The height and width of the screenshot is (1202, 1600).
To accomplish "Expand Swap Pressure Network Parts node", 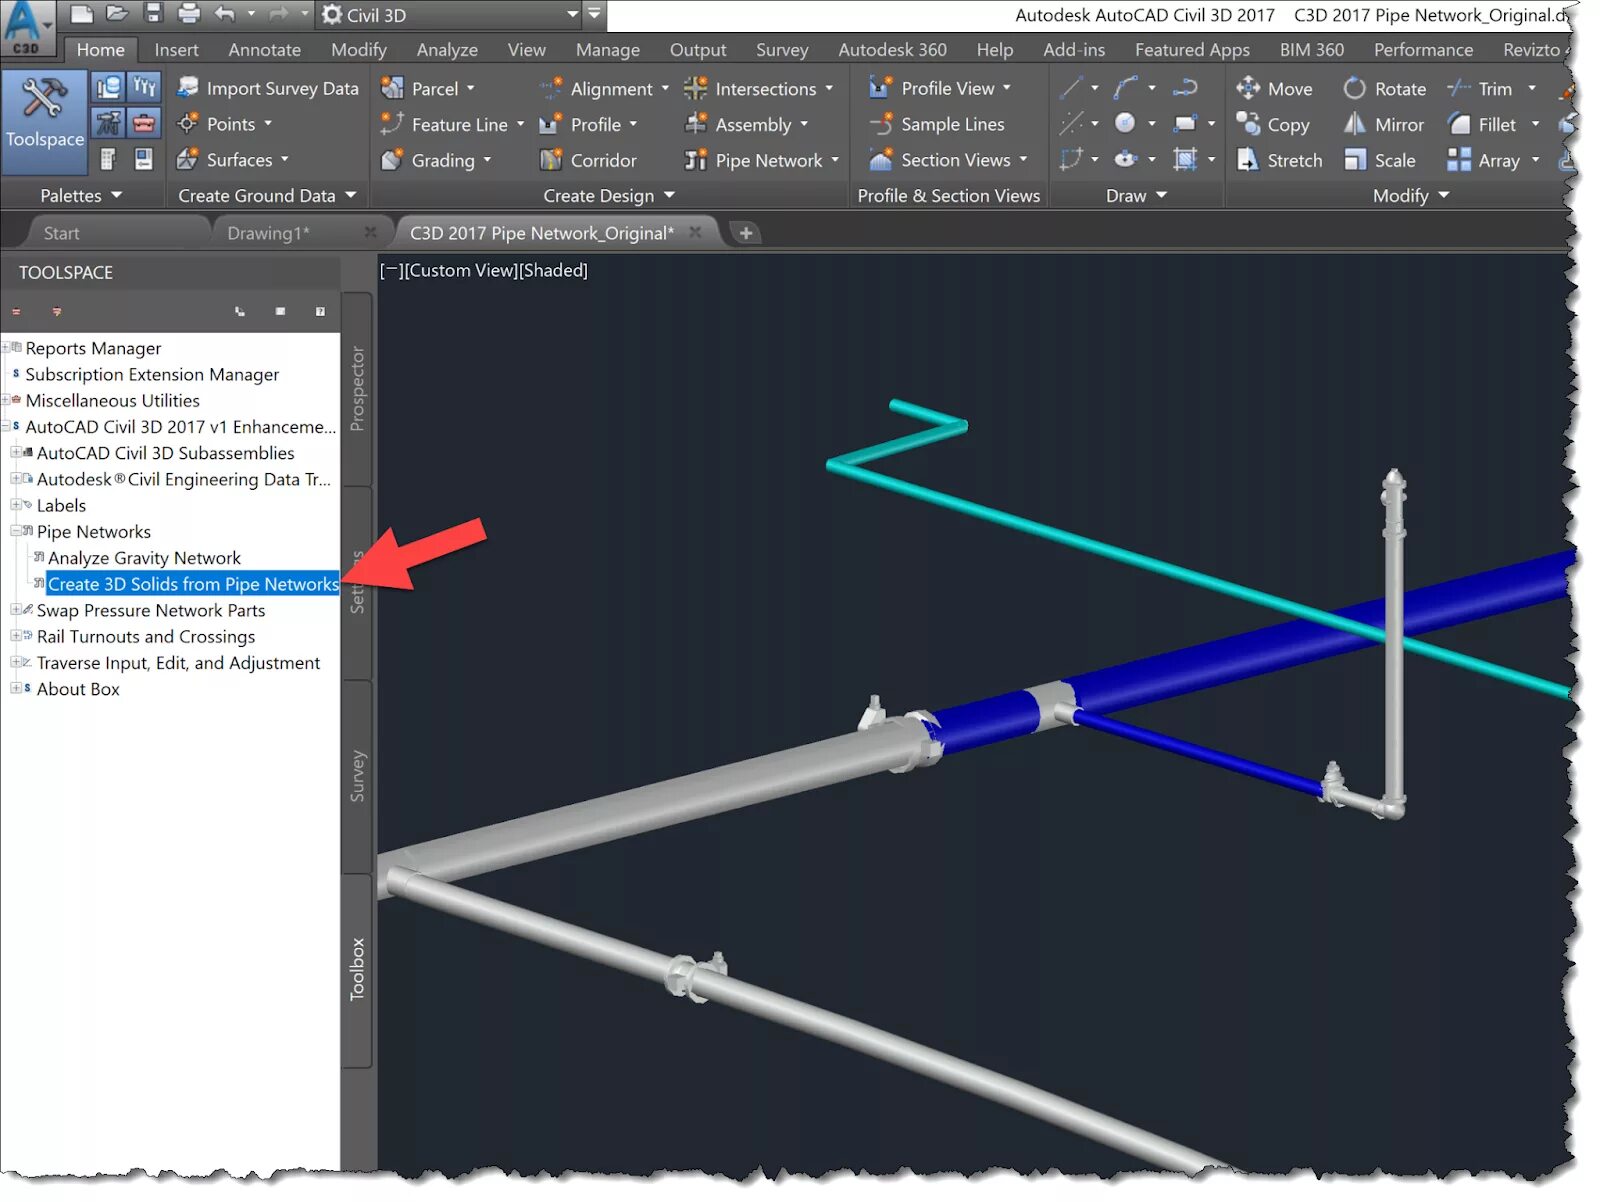I will pos(15,609).
